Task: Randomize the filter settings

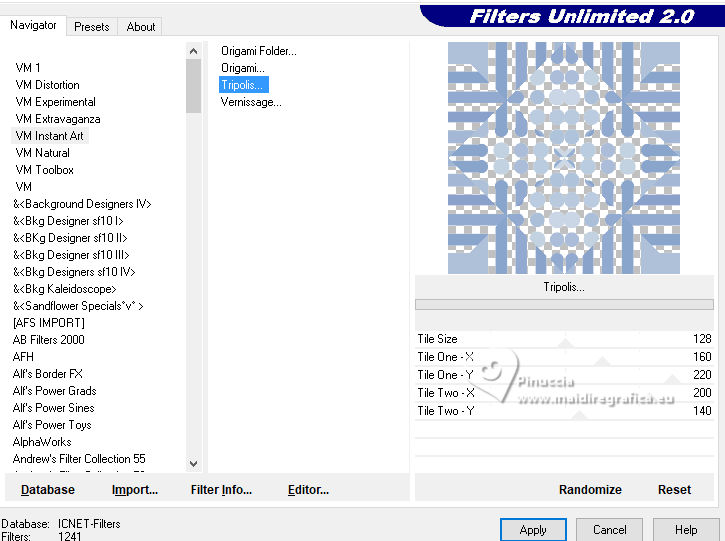Action: [x=590, y=490]
